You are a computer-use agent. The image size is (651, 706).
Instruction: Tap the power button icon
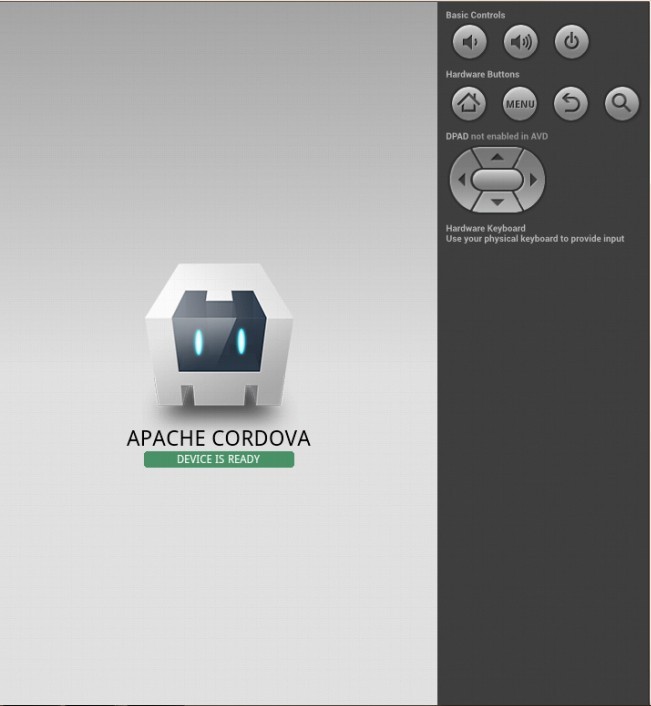click(571, 42)
